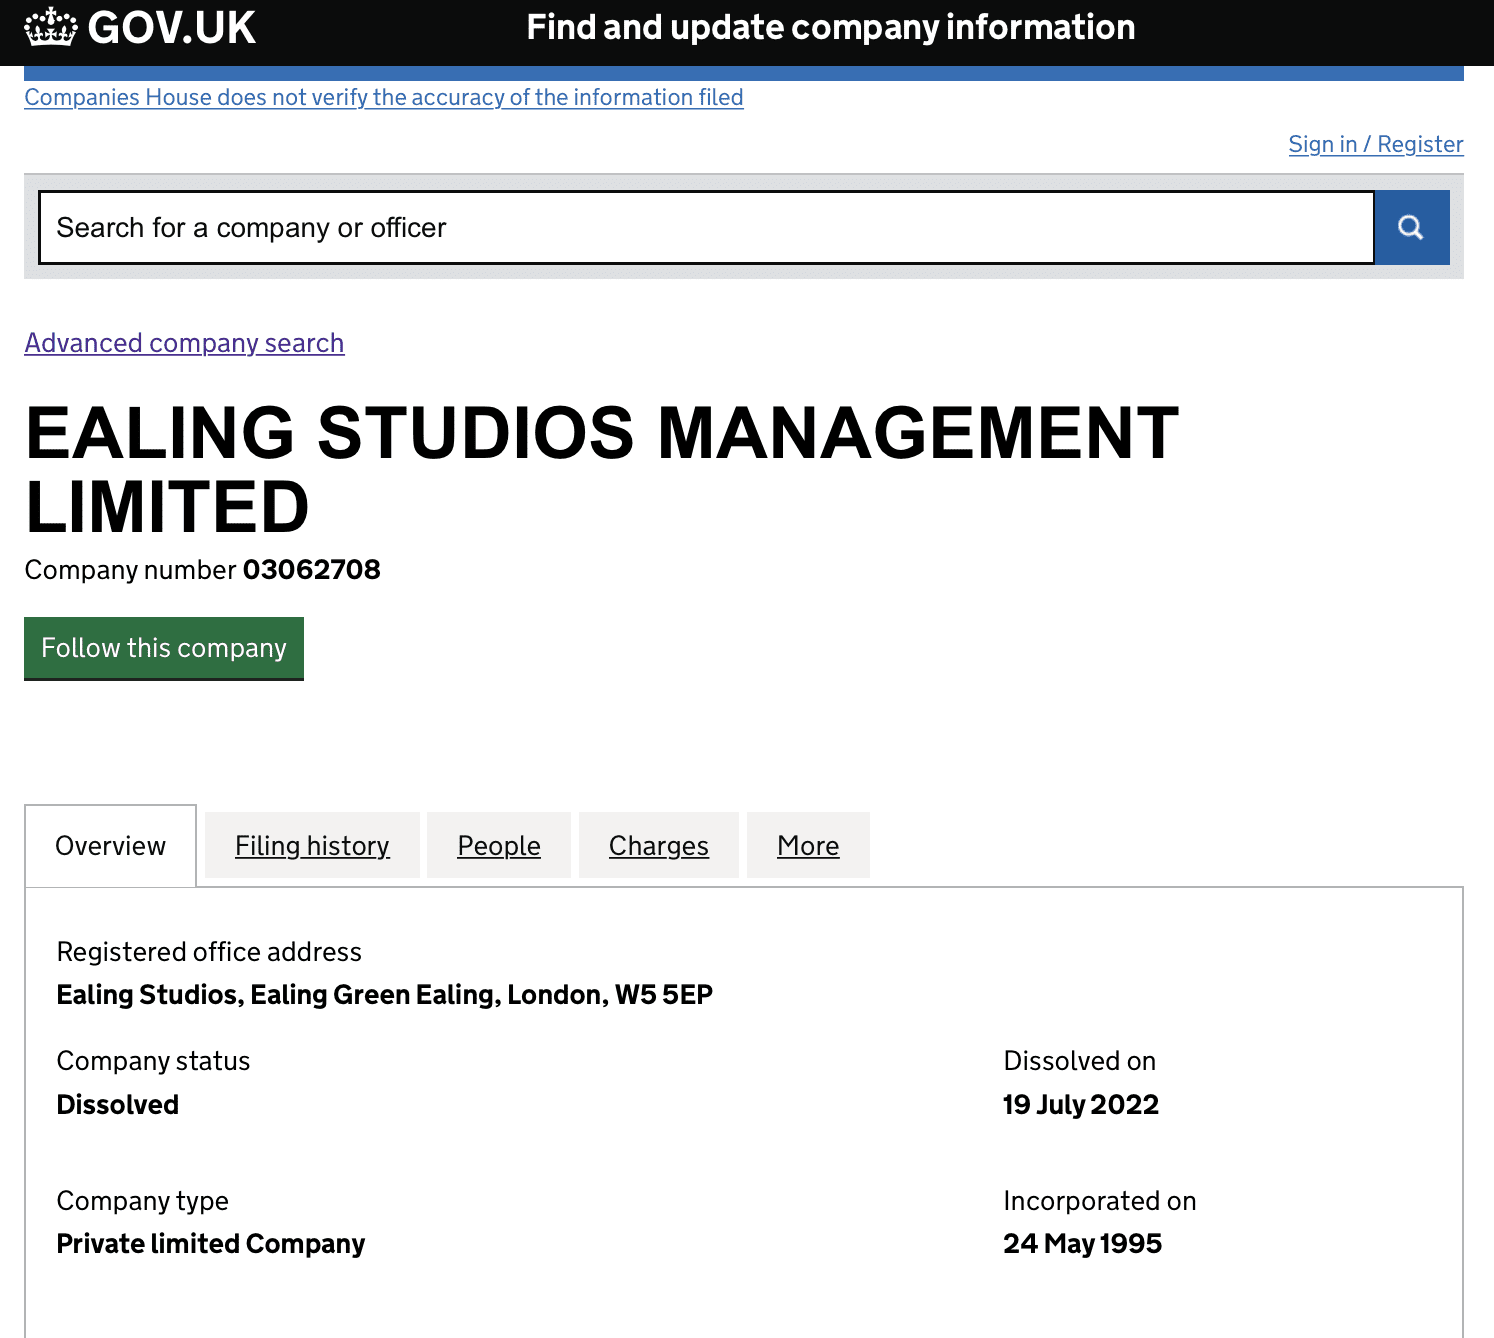Click the incorporation date 24 May 1995
The width and height of the screenshot is (1494, 1338).
[x=1083, y=1244]
